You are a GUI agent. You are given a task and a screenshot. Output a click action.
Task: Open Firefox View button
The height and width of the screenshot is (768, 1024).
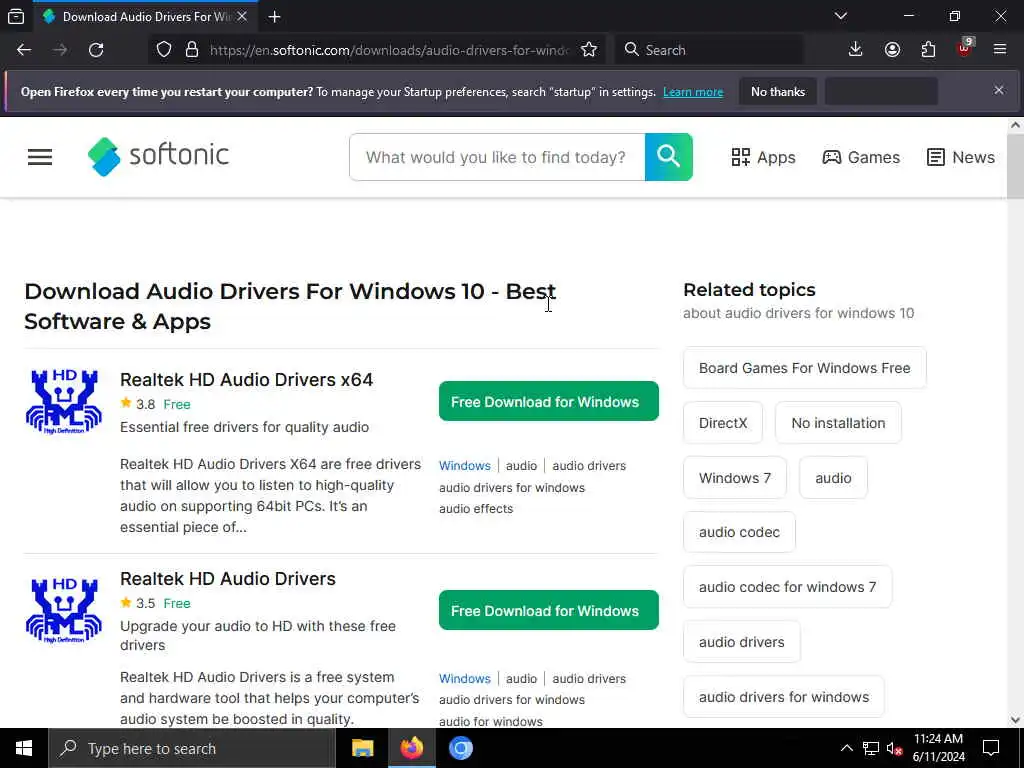tap(16, 16)
